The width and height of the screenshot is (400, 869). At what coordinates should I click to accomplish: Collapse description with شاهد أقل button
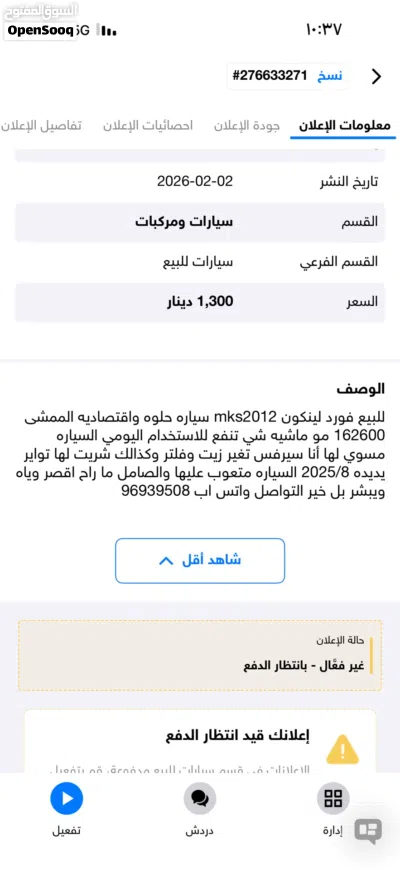pos(200,560)
